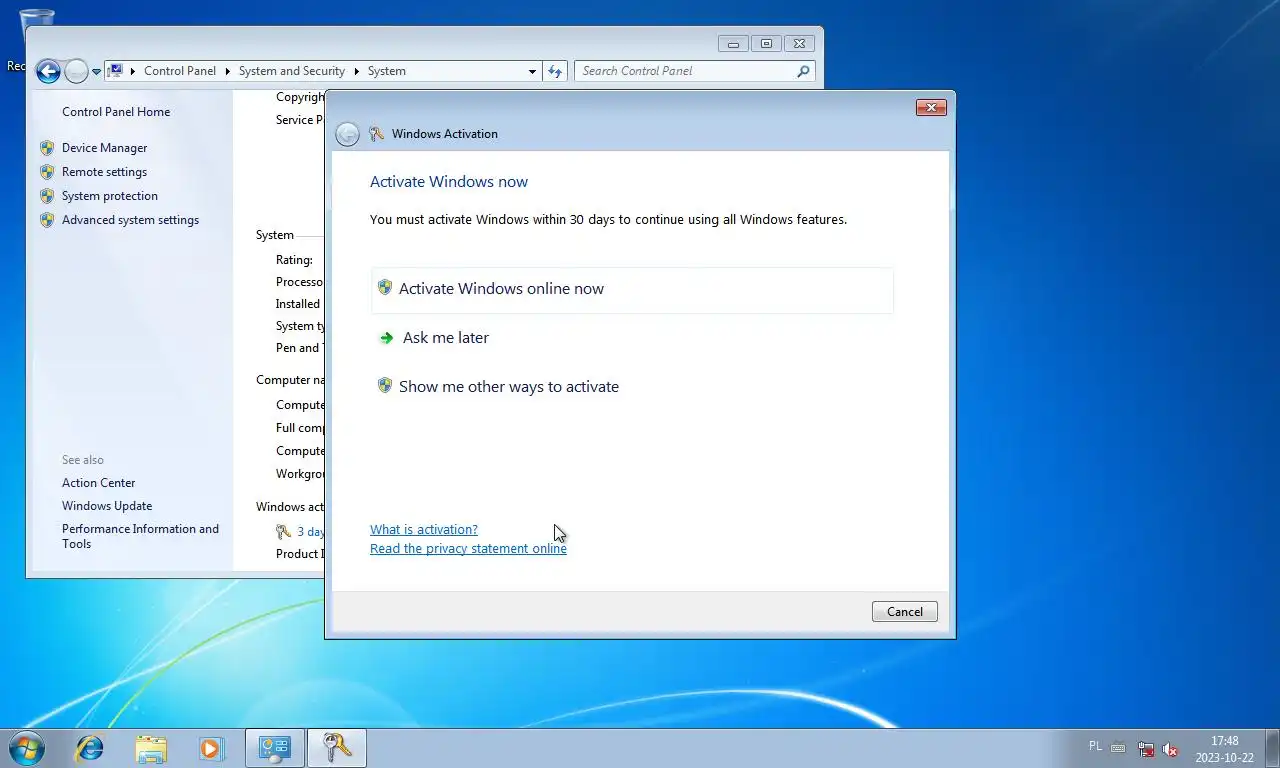Open recent pages dropdown beside Forward button
The image size is (1280, 768).
click(96, 72)
